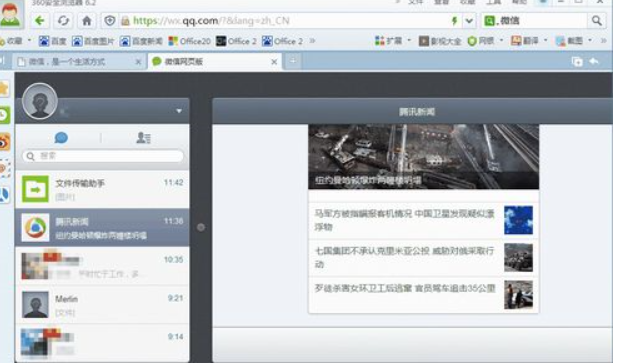Viewport: 619px width, 363px height.
Task: Reload the page with the refresh icon
Action: point(63,21)
